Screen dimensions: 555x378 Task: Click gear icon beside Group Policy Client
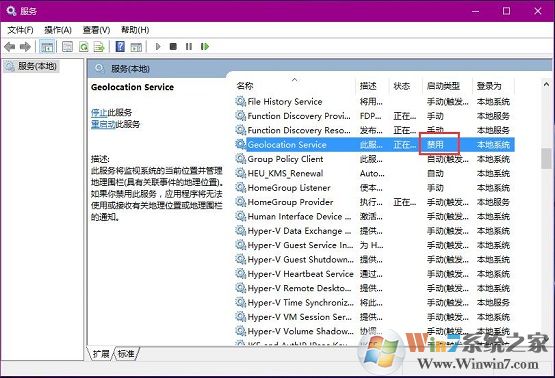[241, 159]
